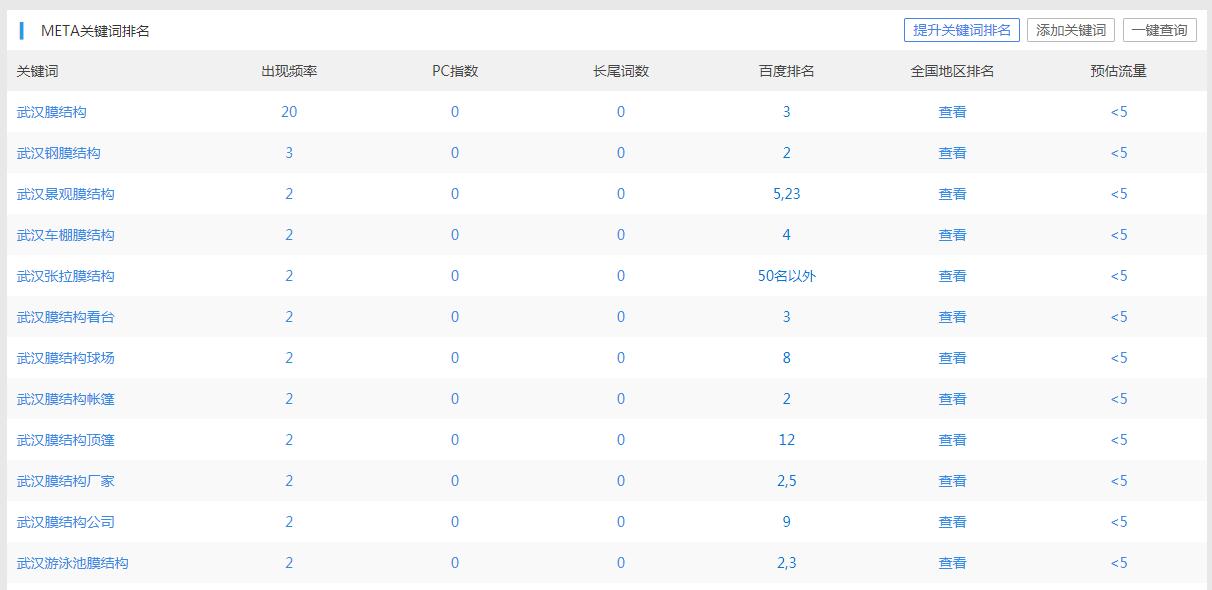Click the 长尾词数 column header
Image resolution: width=1212 pixels, height=590 pixels.
(x=621, y=71)
